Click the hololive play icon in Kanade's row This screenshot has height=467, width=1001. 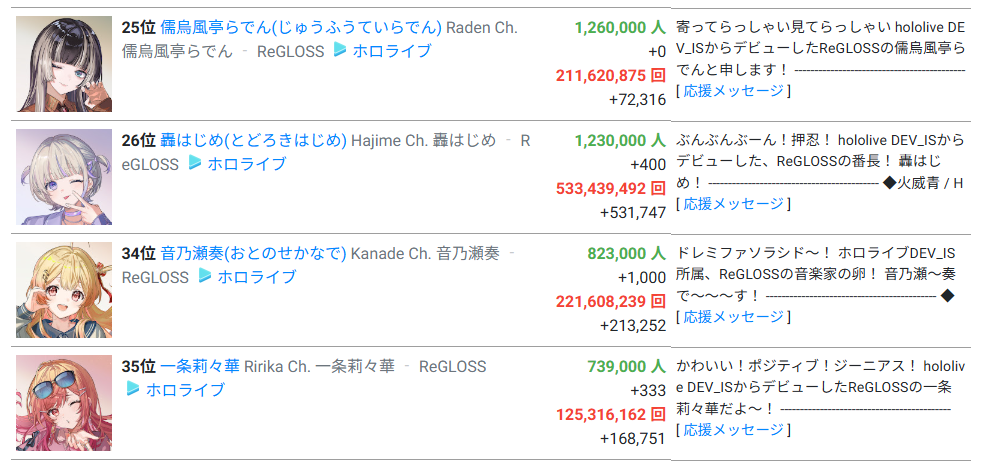point(204,276)
